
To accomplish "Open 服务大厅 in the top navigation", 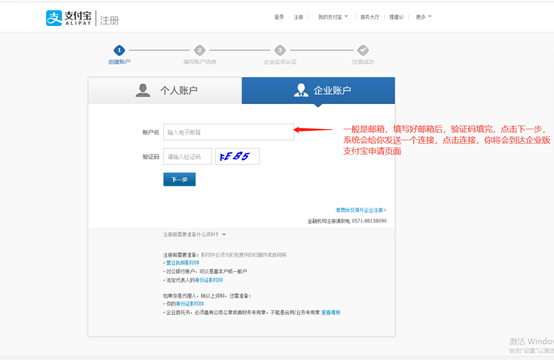I will pos(370,17).
